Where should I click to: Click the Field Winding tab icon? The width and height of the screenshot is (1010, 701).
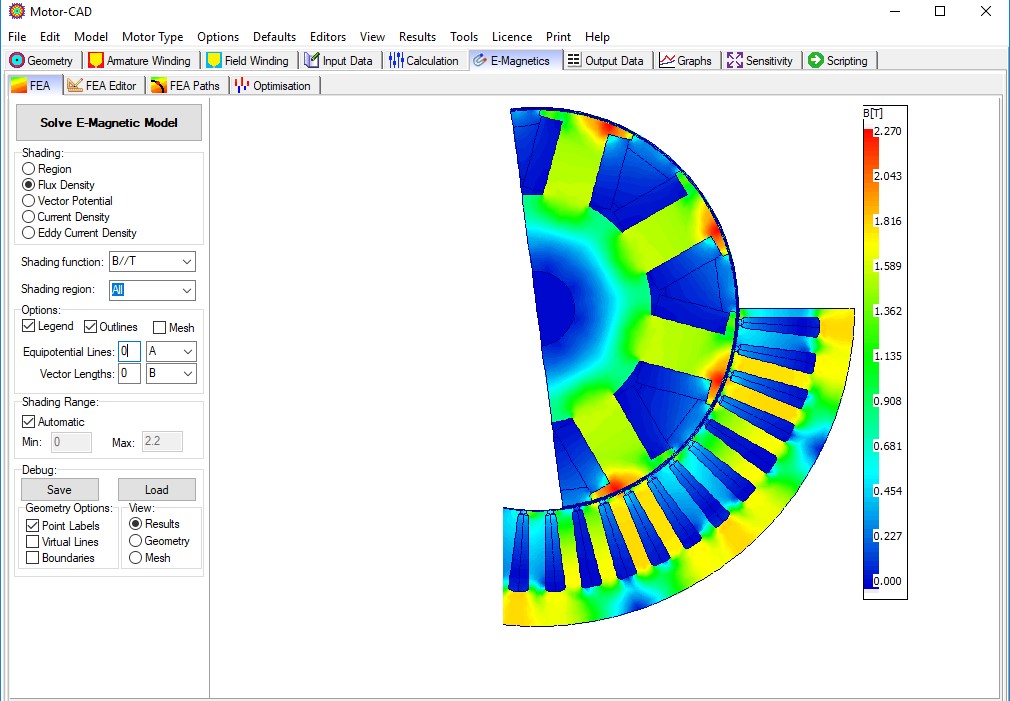[214, 61]
